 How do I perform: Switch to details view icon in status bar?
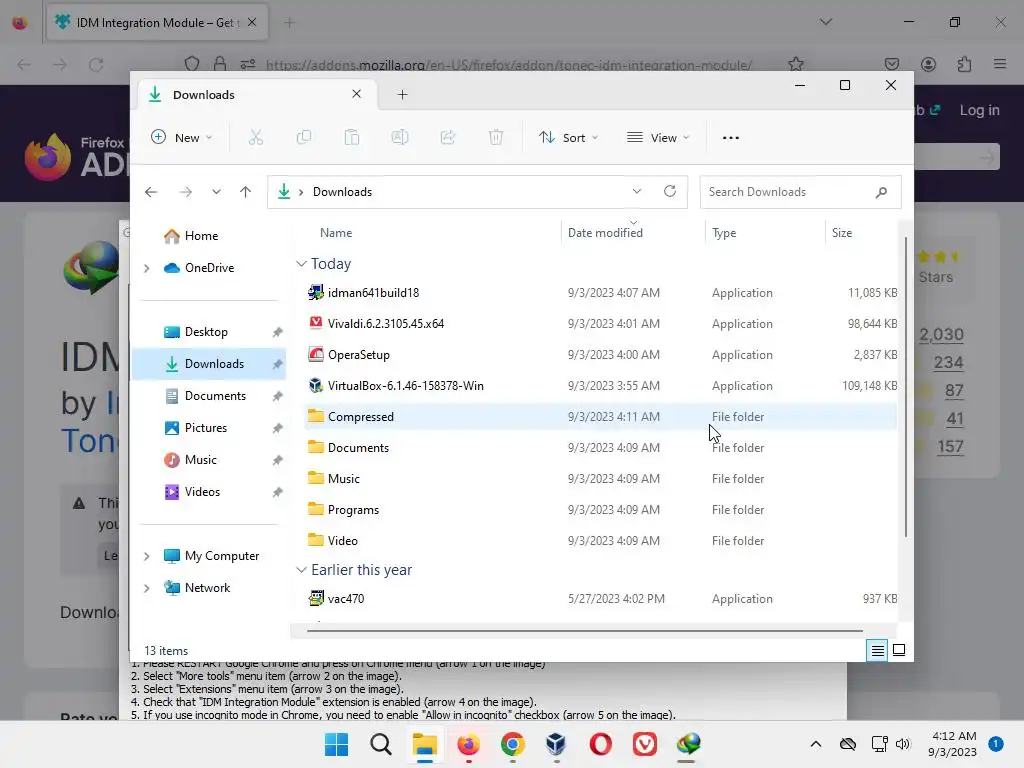coord(877,650)
